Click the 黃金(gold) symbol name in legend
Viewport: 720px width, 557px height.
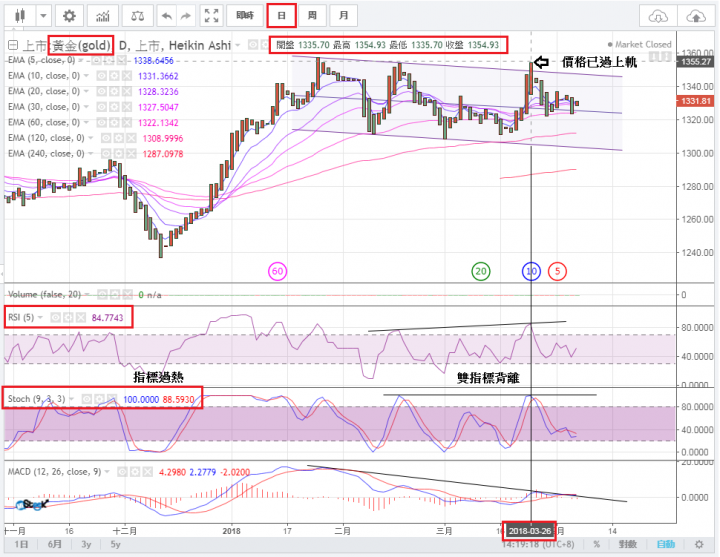point(81,45)
